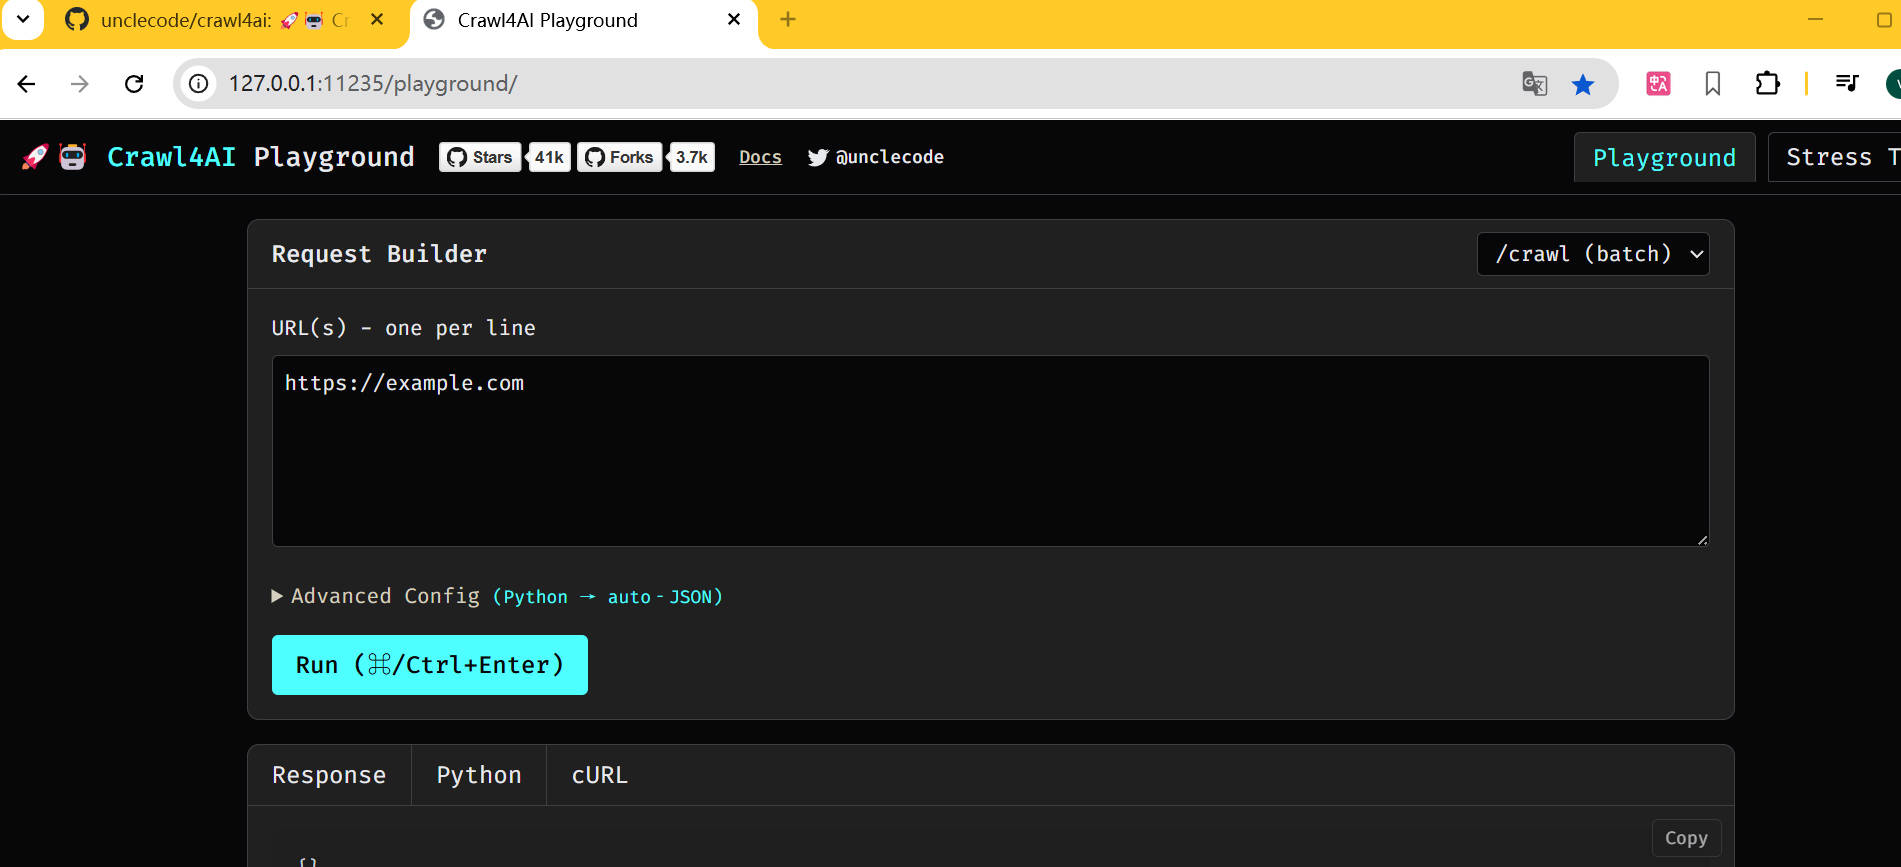This screenshot has width=1901, height=867.
Task: Select the Response tab
Action: pyautogui.click(x=329, y=775)
